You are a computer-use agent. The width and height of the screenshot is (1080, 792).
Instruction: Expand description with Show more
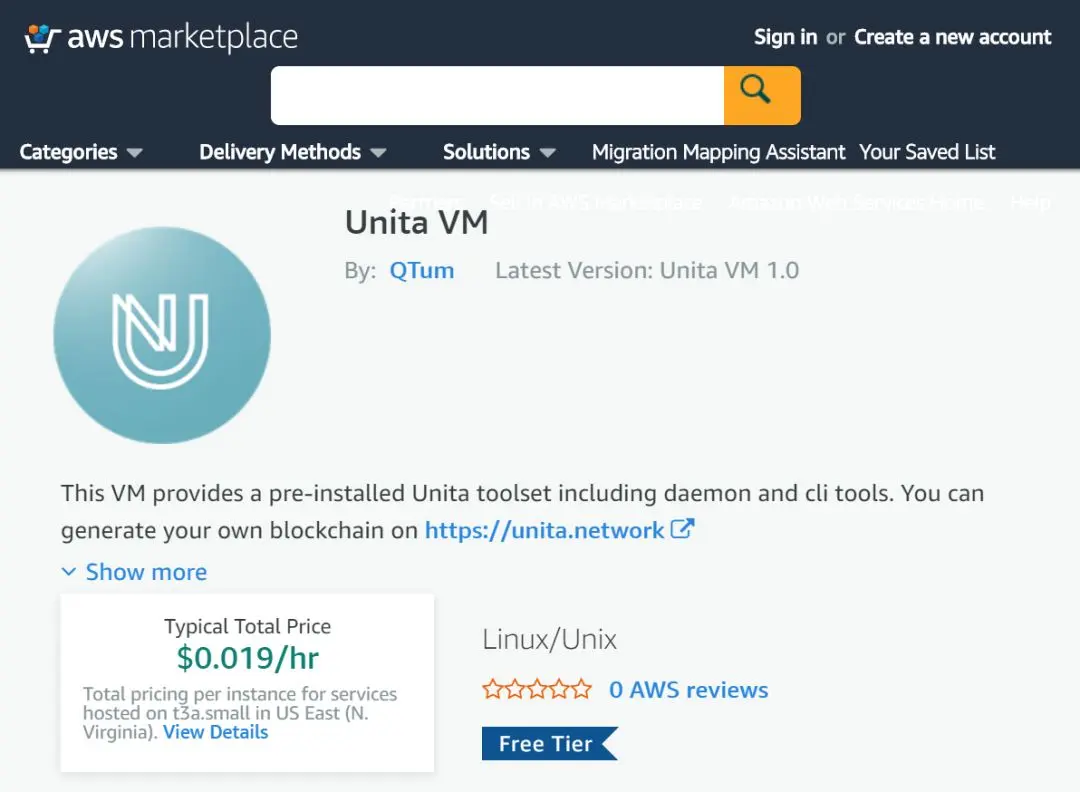[146, 572]
